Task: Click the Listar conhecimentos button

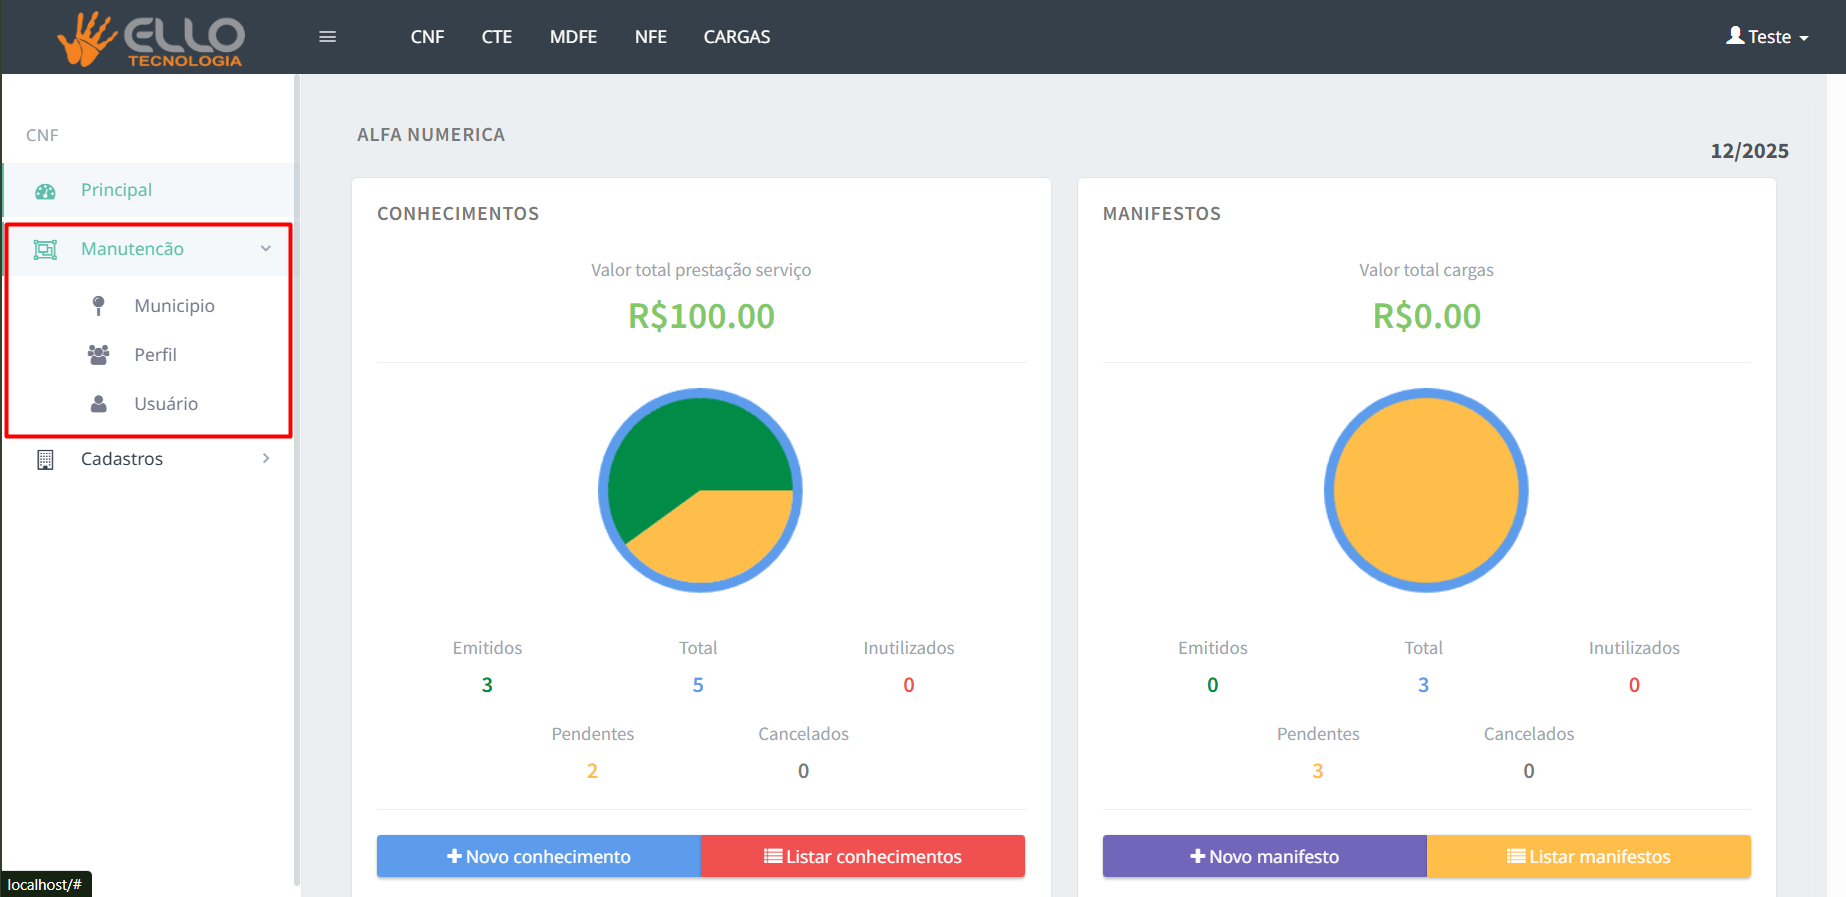Action: 863,857
